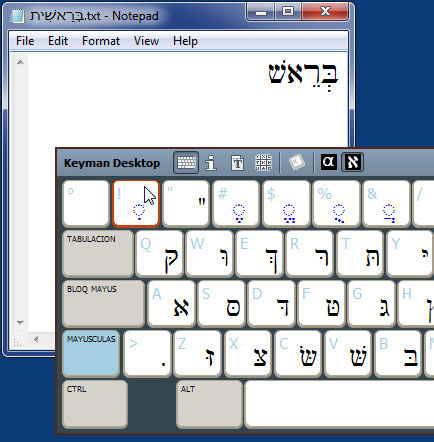Minimize the Notepad window

click(261, 12)
